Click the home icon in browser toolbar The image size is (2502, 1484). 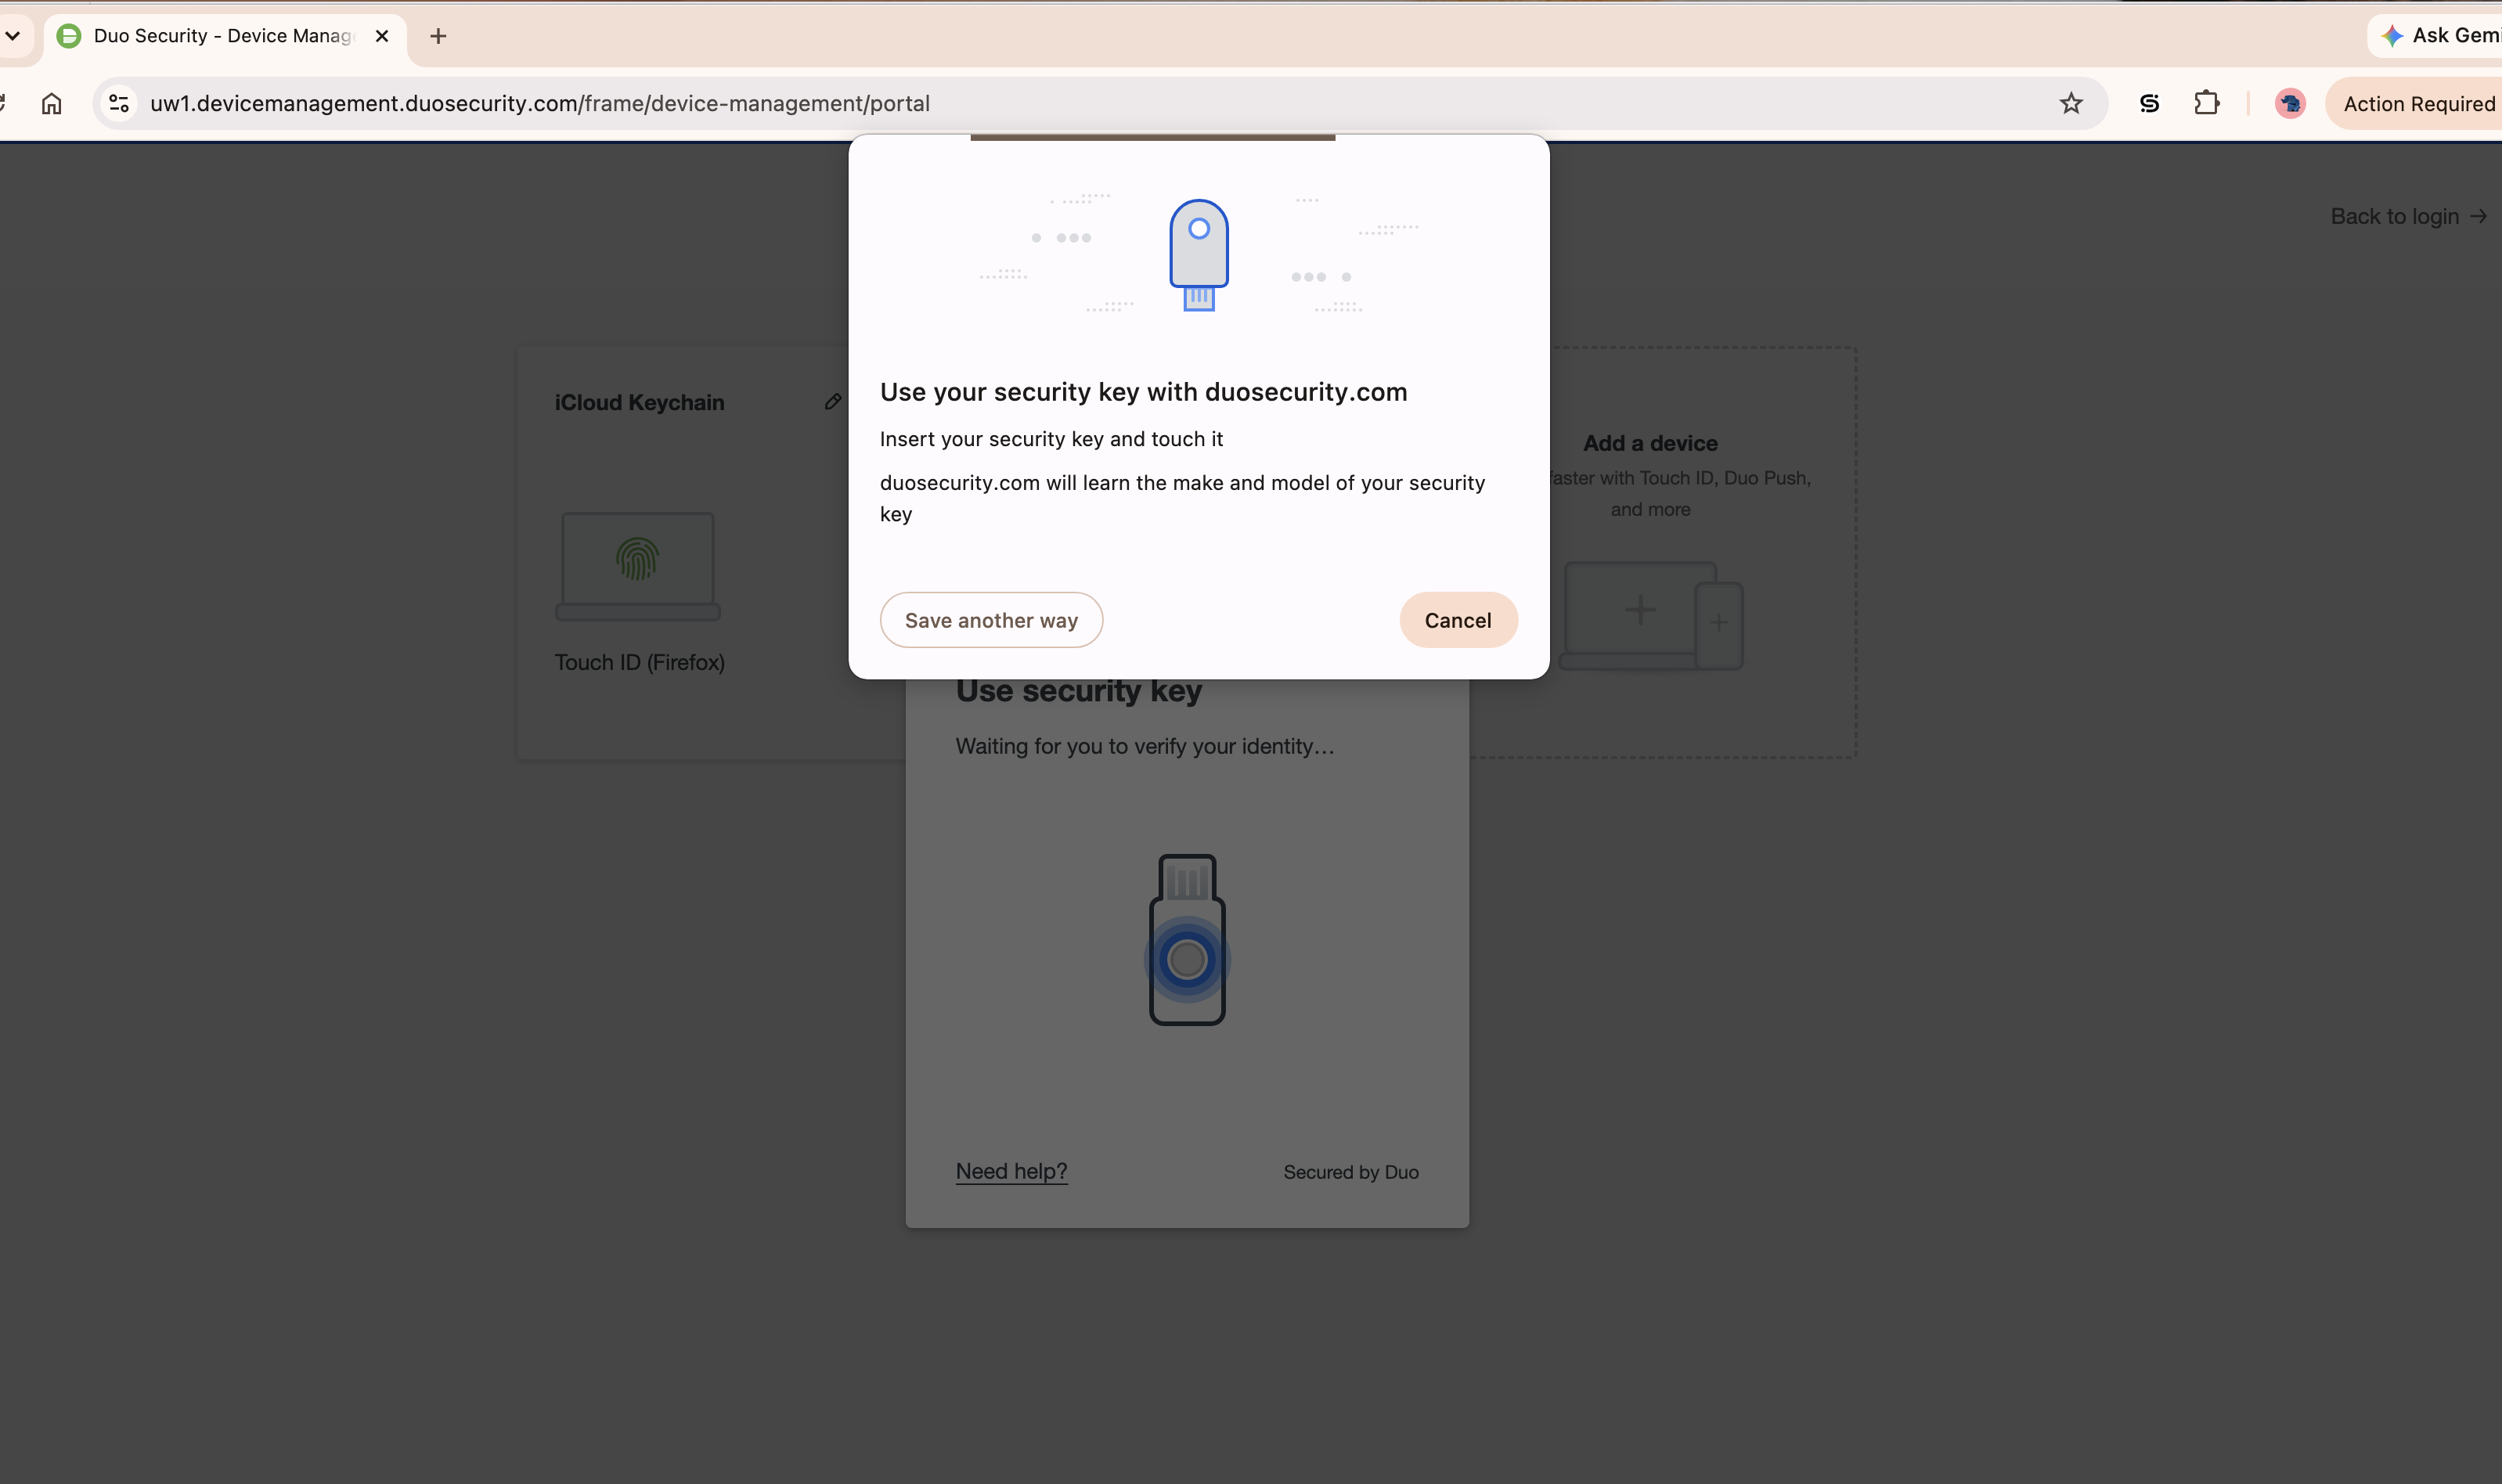point(52,104)
